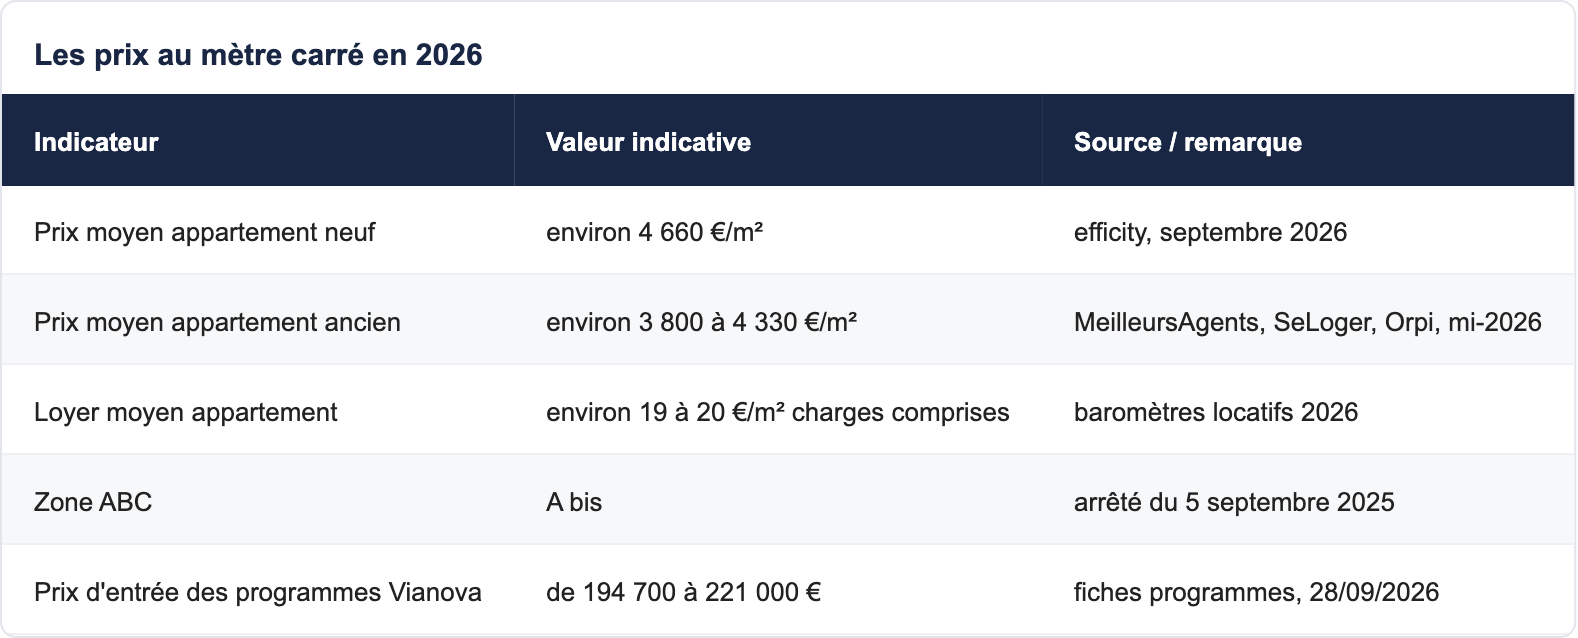Click the 'Prix moyen appartement ancien' cell
1578x638 pixels.
(x=258, y=321)
